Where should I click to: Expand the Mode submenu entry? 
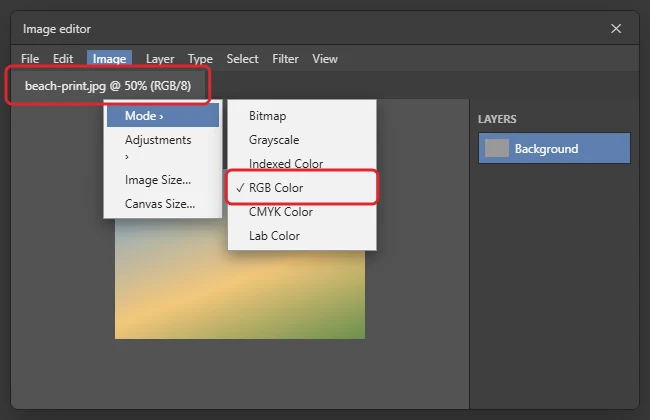163,116
